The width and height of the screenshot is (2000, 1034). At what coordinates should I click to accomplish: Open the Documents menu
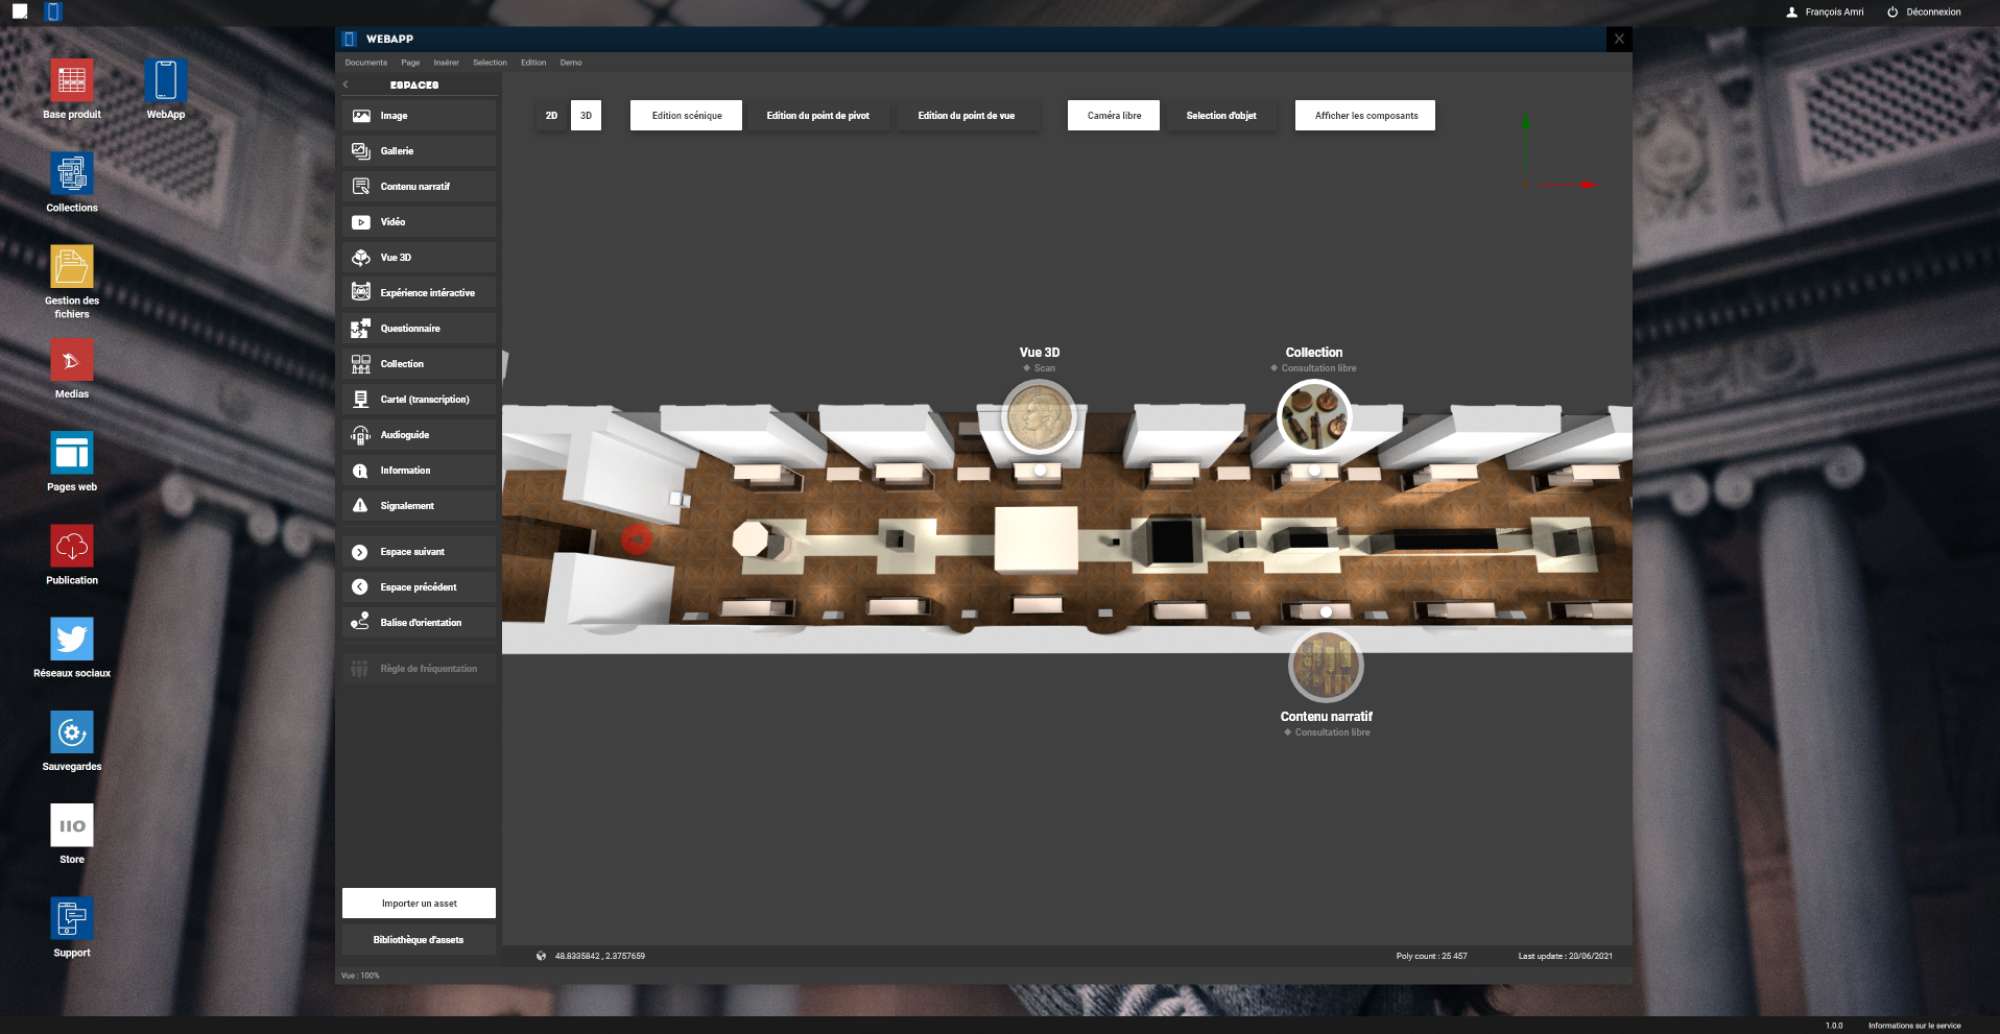pos(366,63)
